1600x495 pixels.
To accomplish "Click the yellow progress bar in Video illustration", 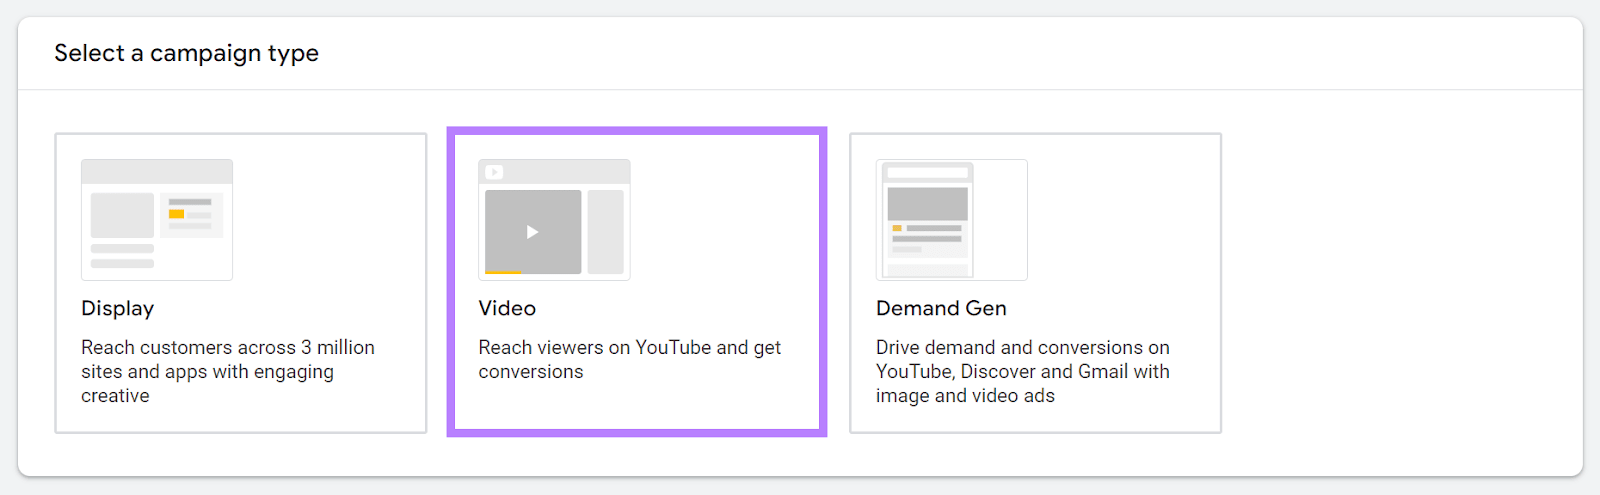I will click(x=503, y=272).
